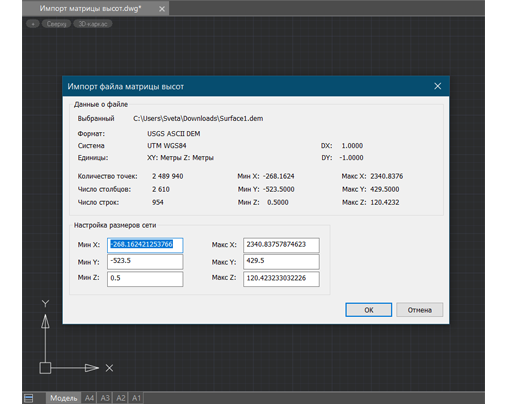
Task: Click the Мин Z info value 0.5000
Action: pyautogui.click(x=278, y=202)
